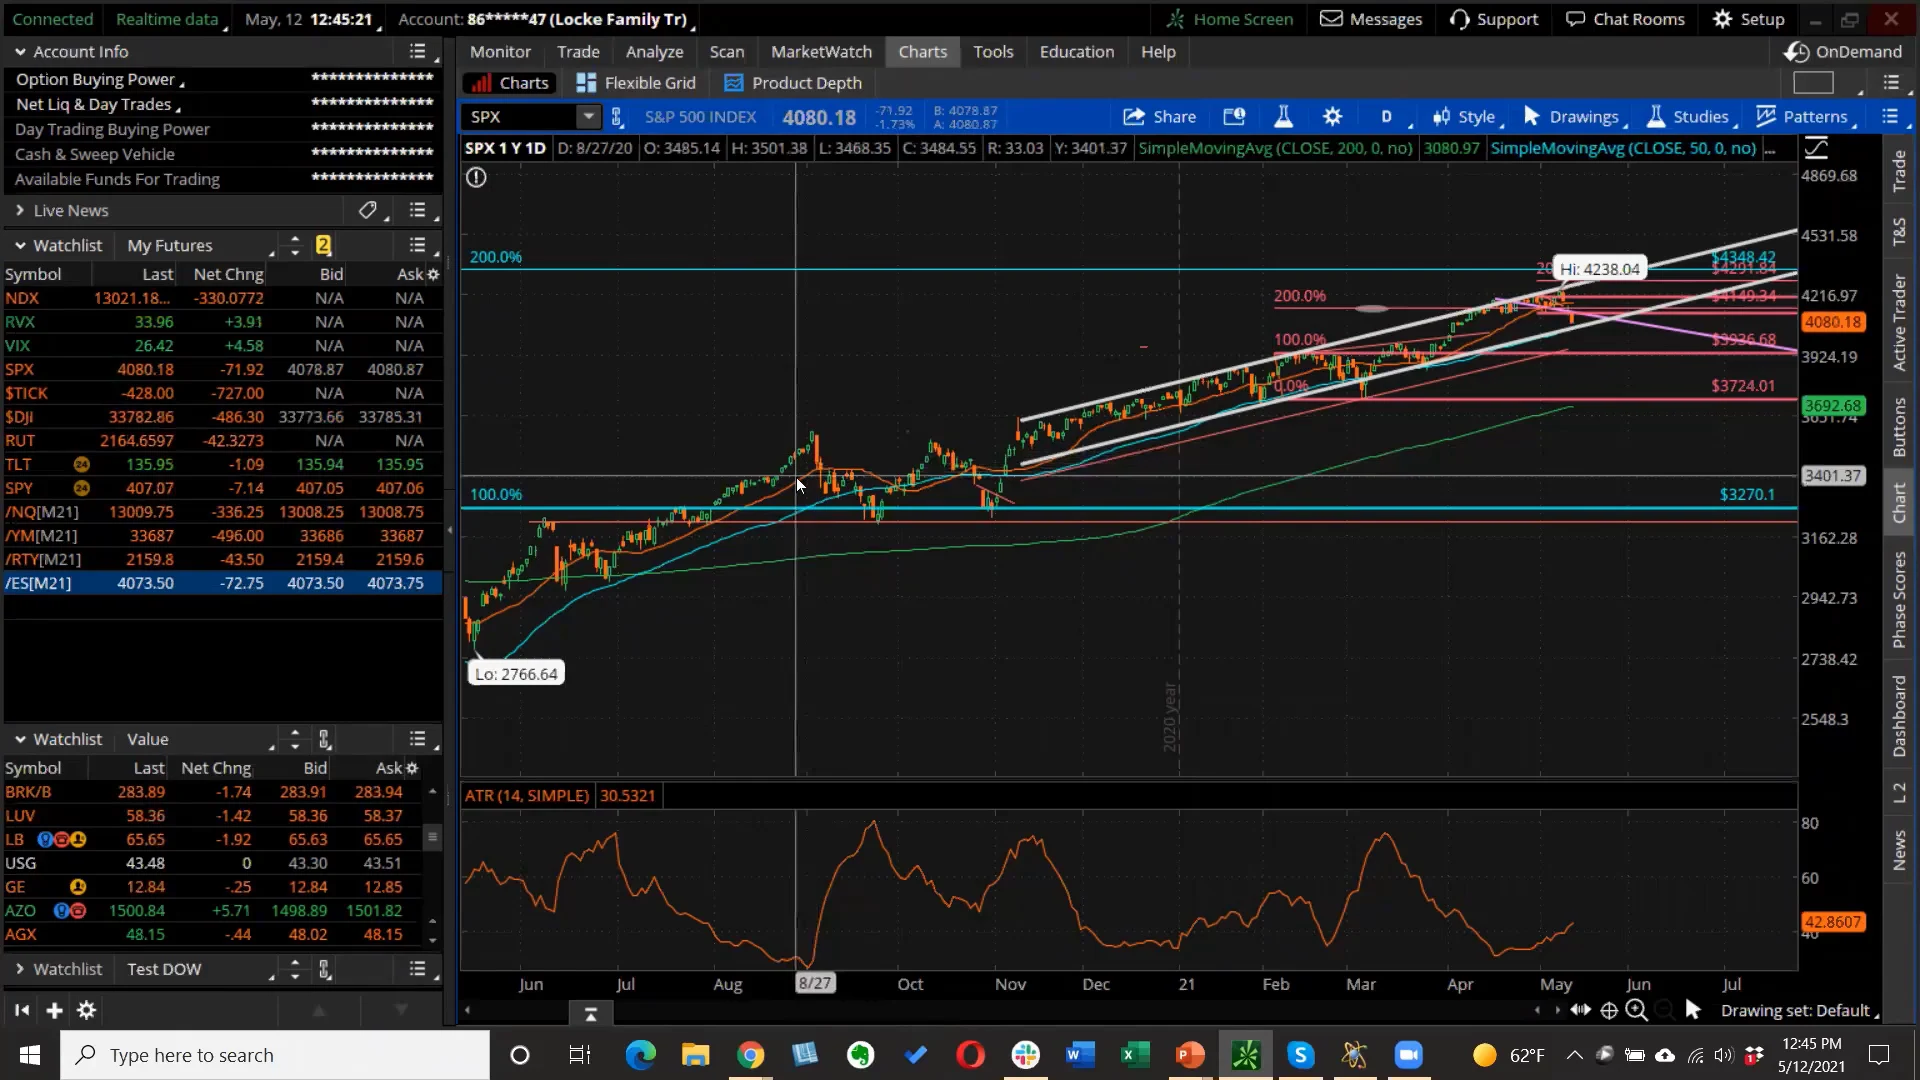Open the D timeframe selector
This screenshot has width=1920, height=1080.
1386,117
